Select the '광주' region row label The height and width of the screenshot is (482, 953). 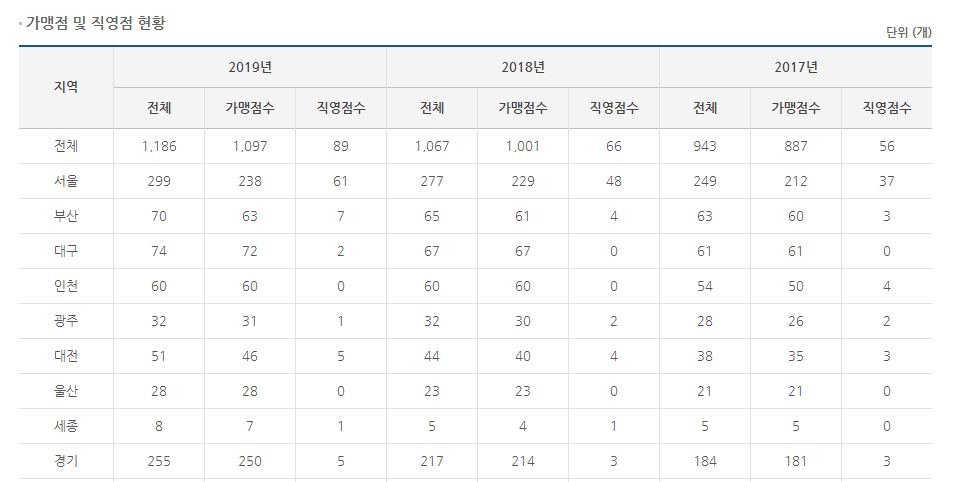click(66, 321)
